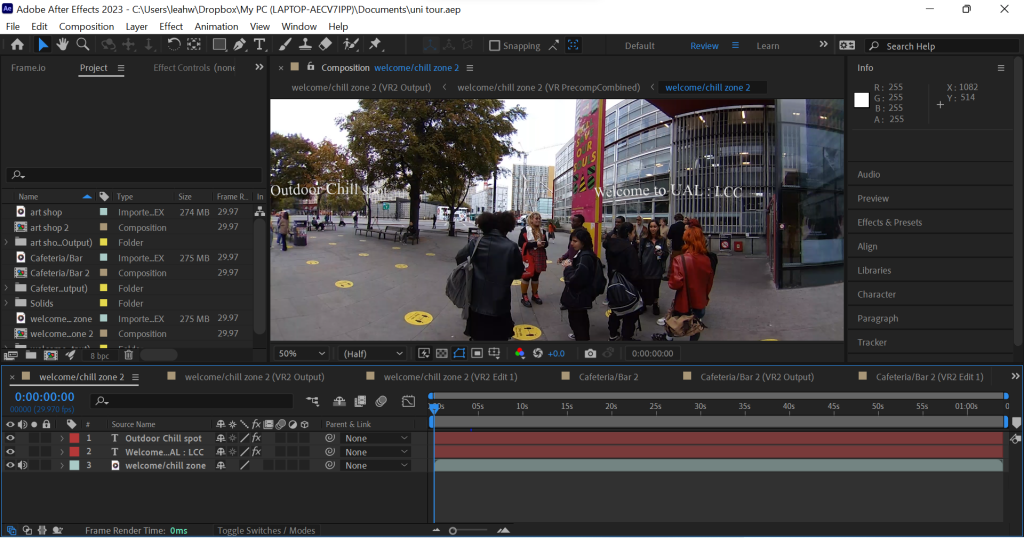Toggle Frame Blending for timeline layers

pos(360,401)
